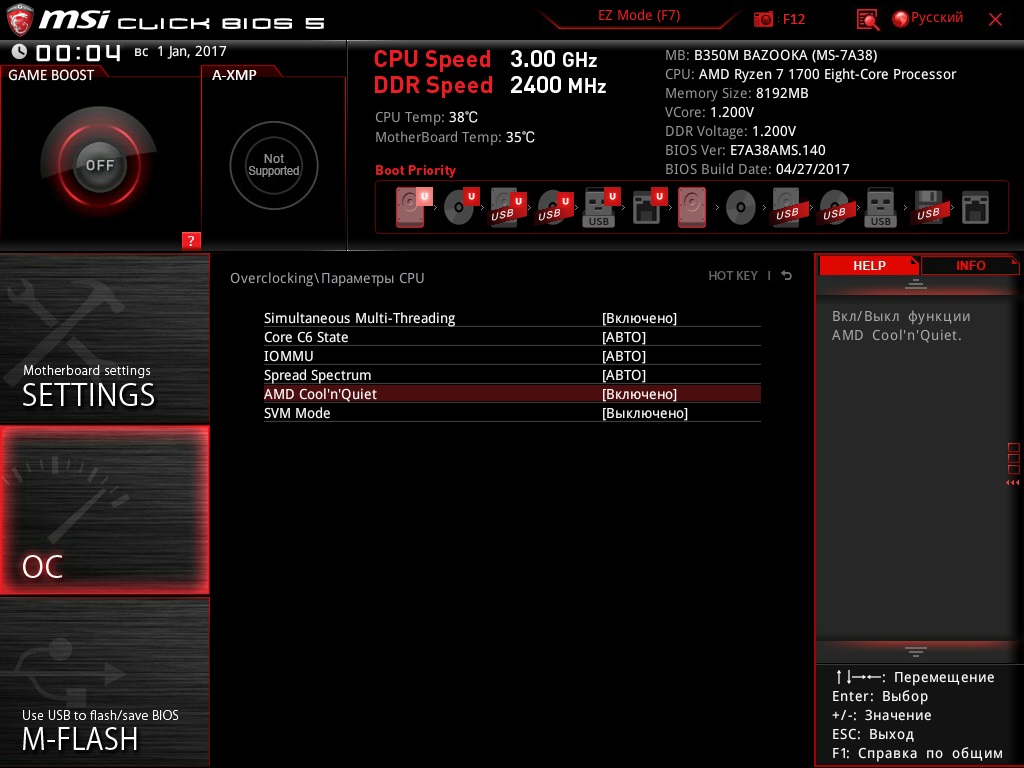Click the back arrow next to HOT KEY
Image resolution: width=1024 pixels, height=768 pixels.
coord(786,276)
